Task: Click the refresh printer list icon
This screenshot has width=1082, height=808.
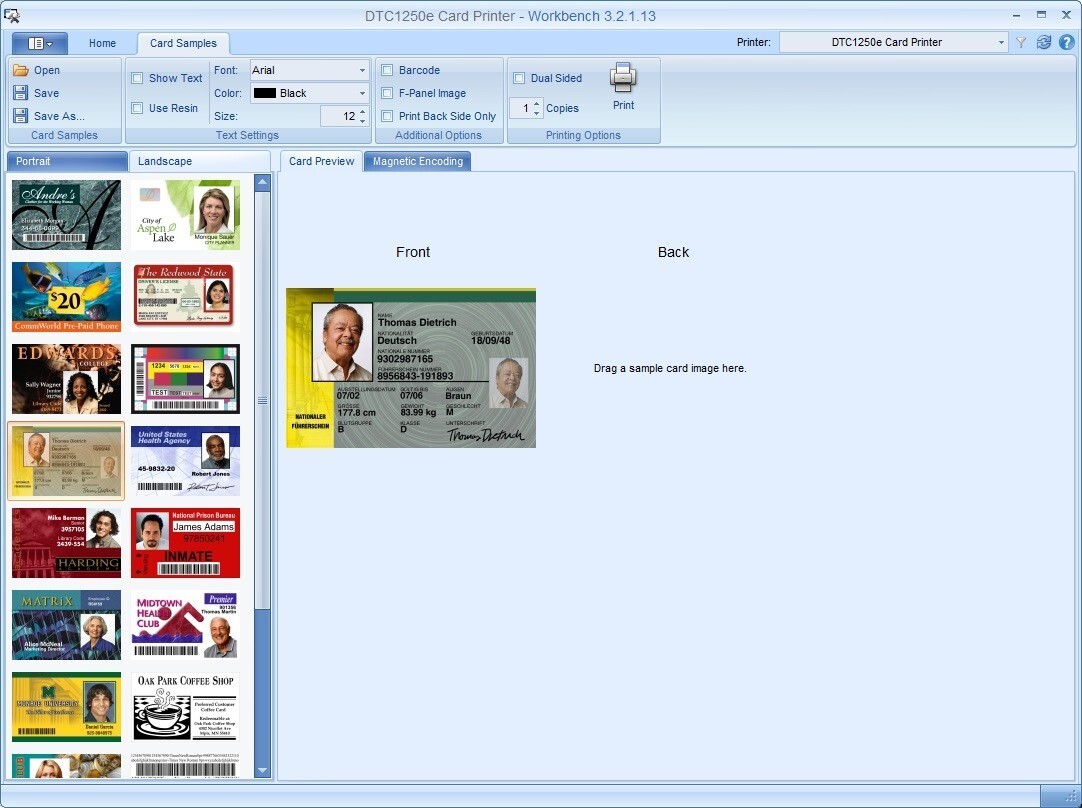Action: pyautogui.click(x=1044, y=42)
